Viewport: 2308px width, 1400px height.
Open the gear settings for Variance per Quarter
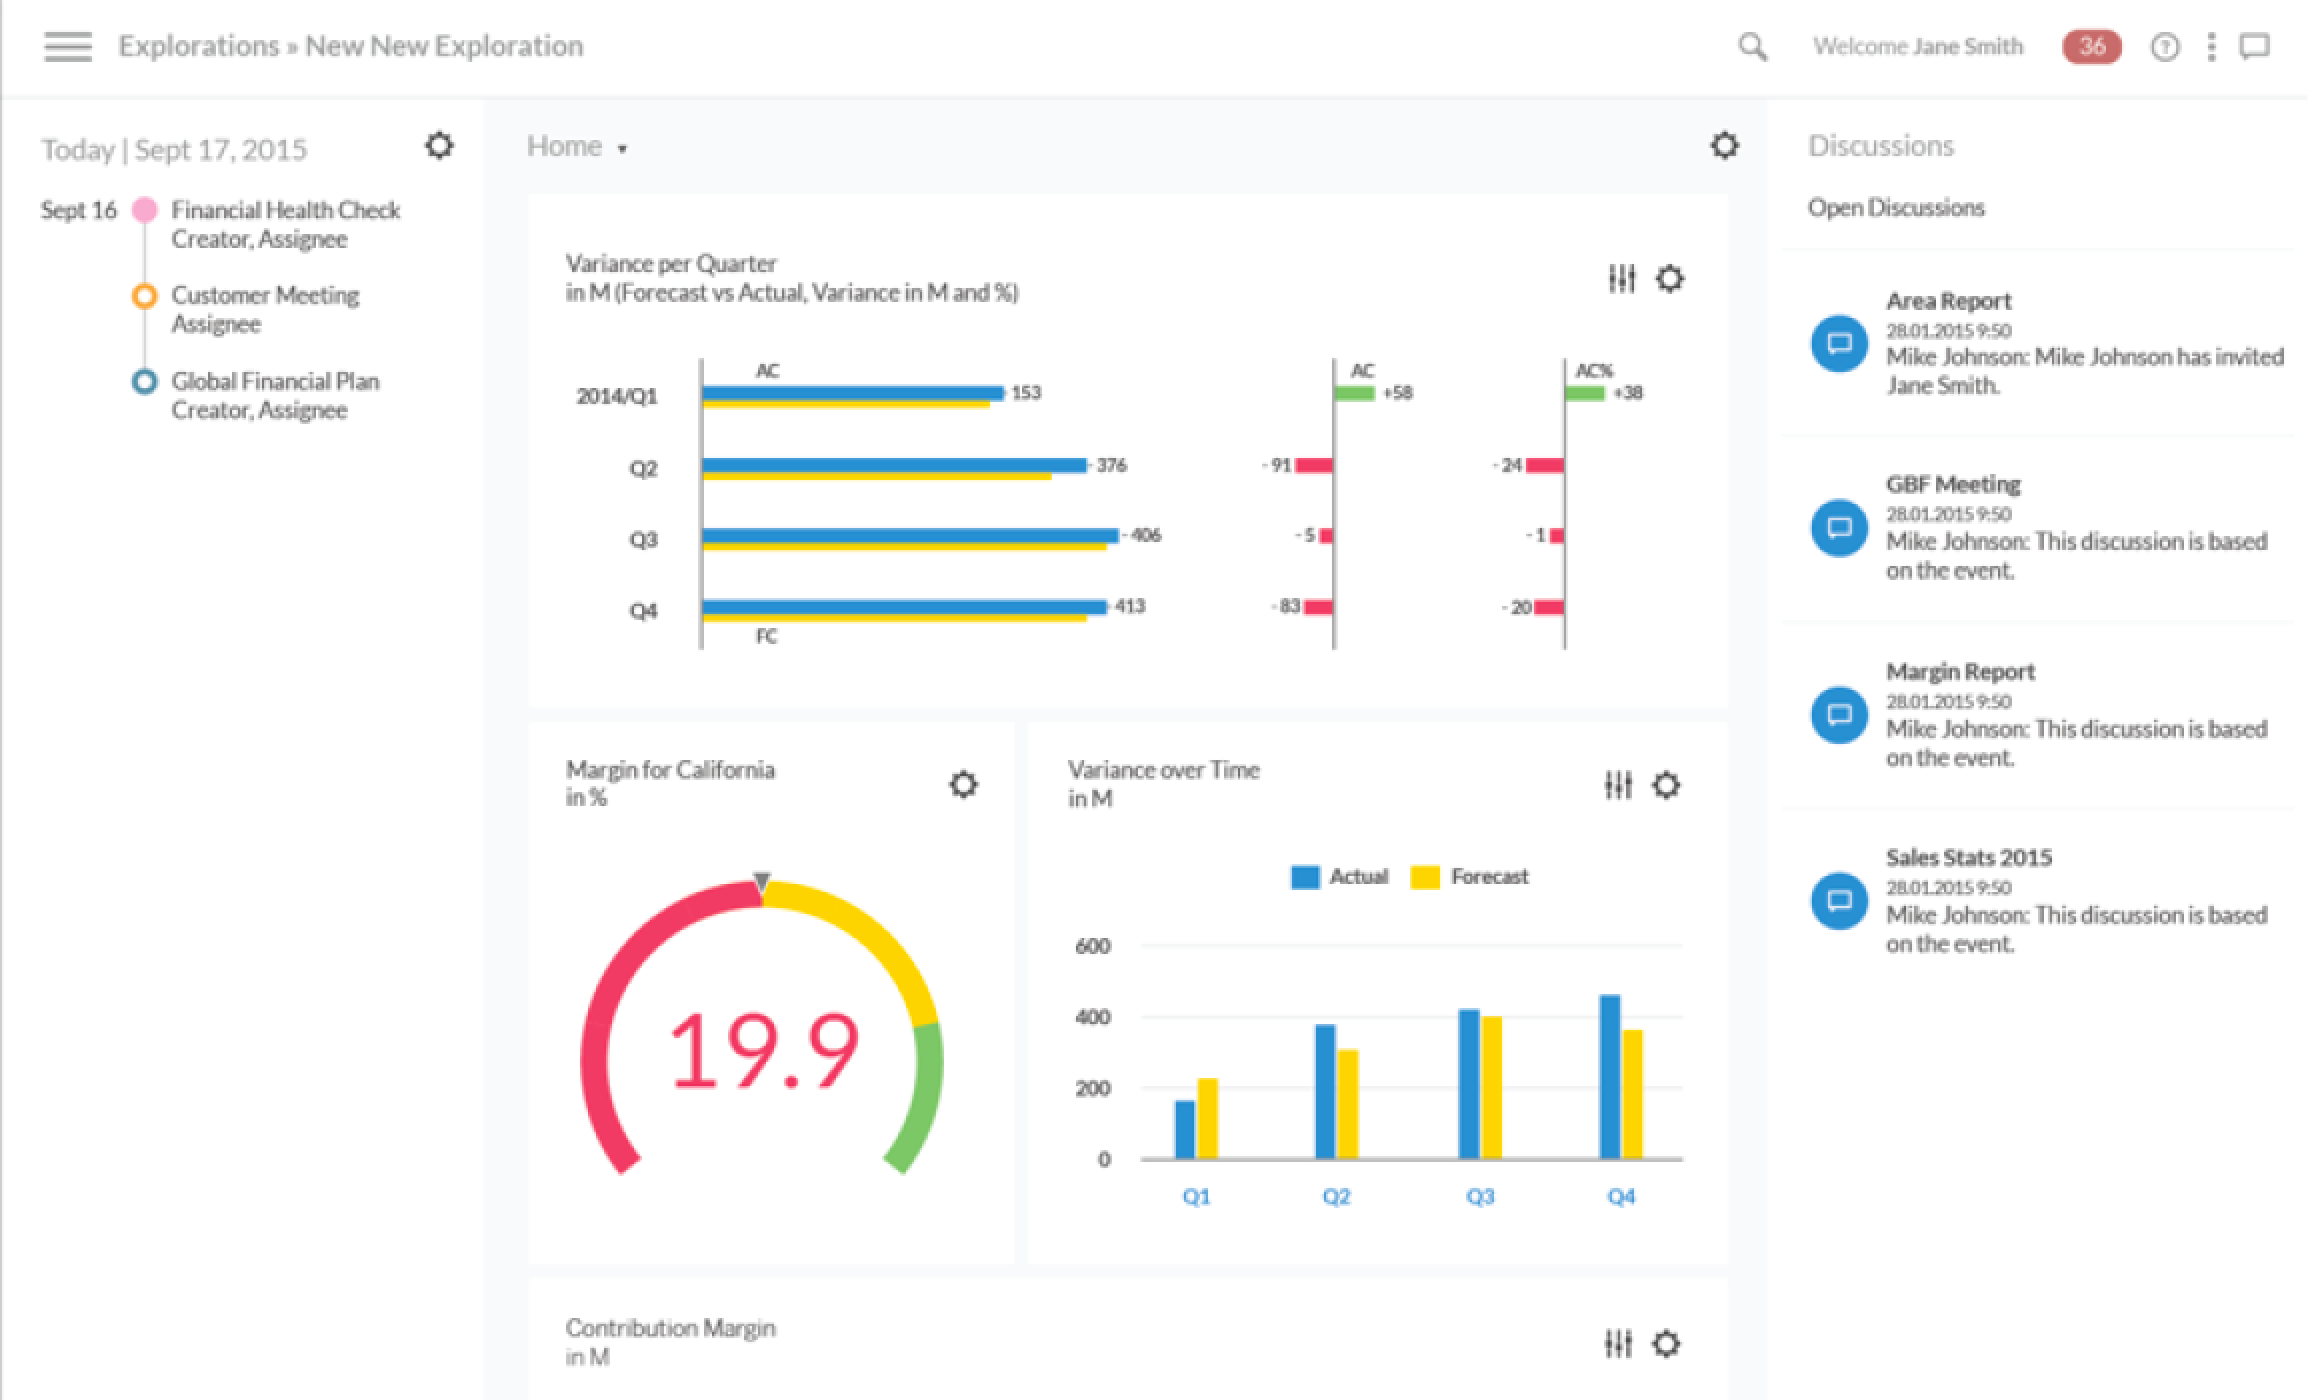pos(1668,279)
